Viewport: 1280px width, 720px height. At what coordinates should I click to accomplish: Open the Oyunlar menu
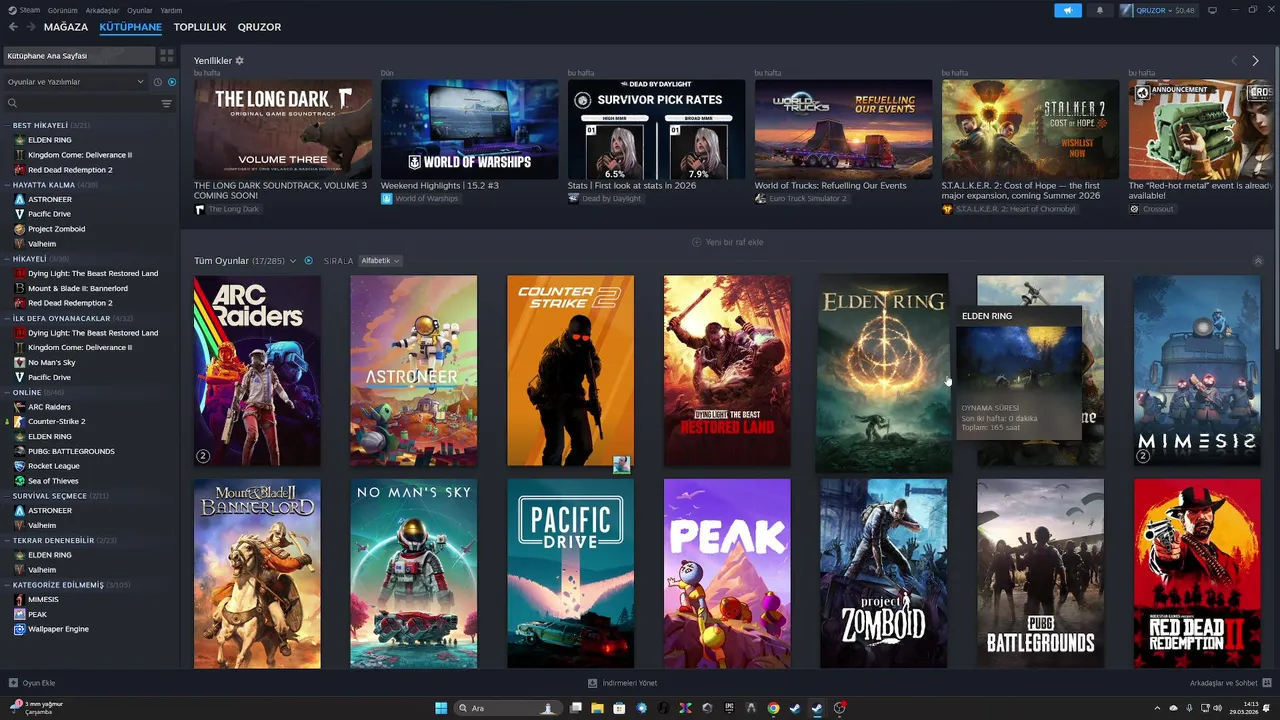(x=140, y=10)
